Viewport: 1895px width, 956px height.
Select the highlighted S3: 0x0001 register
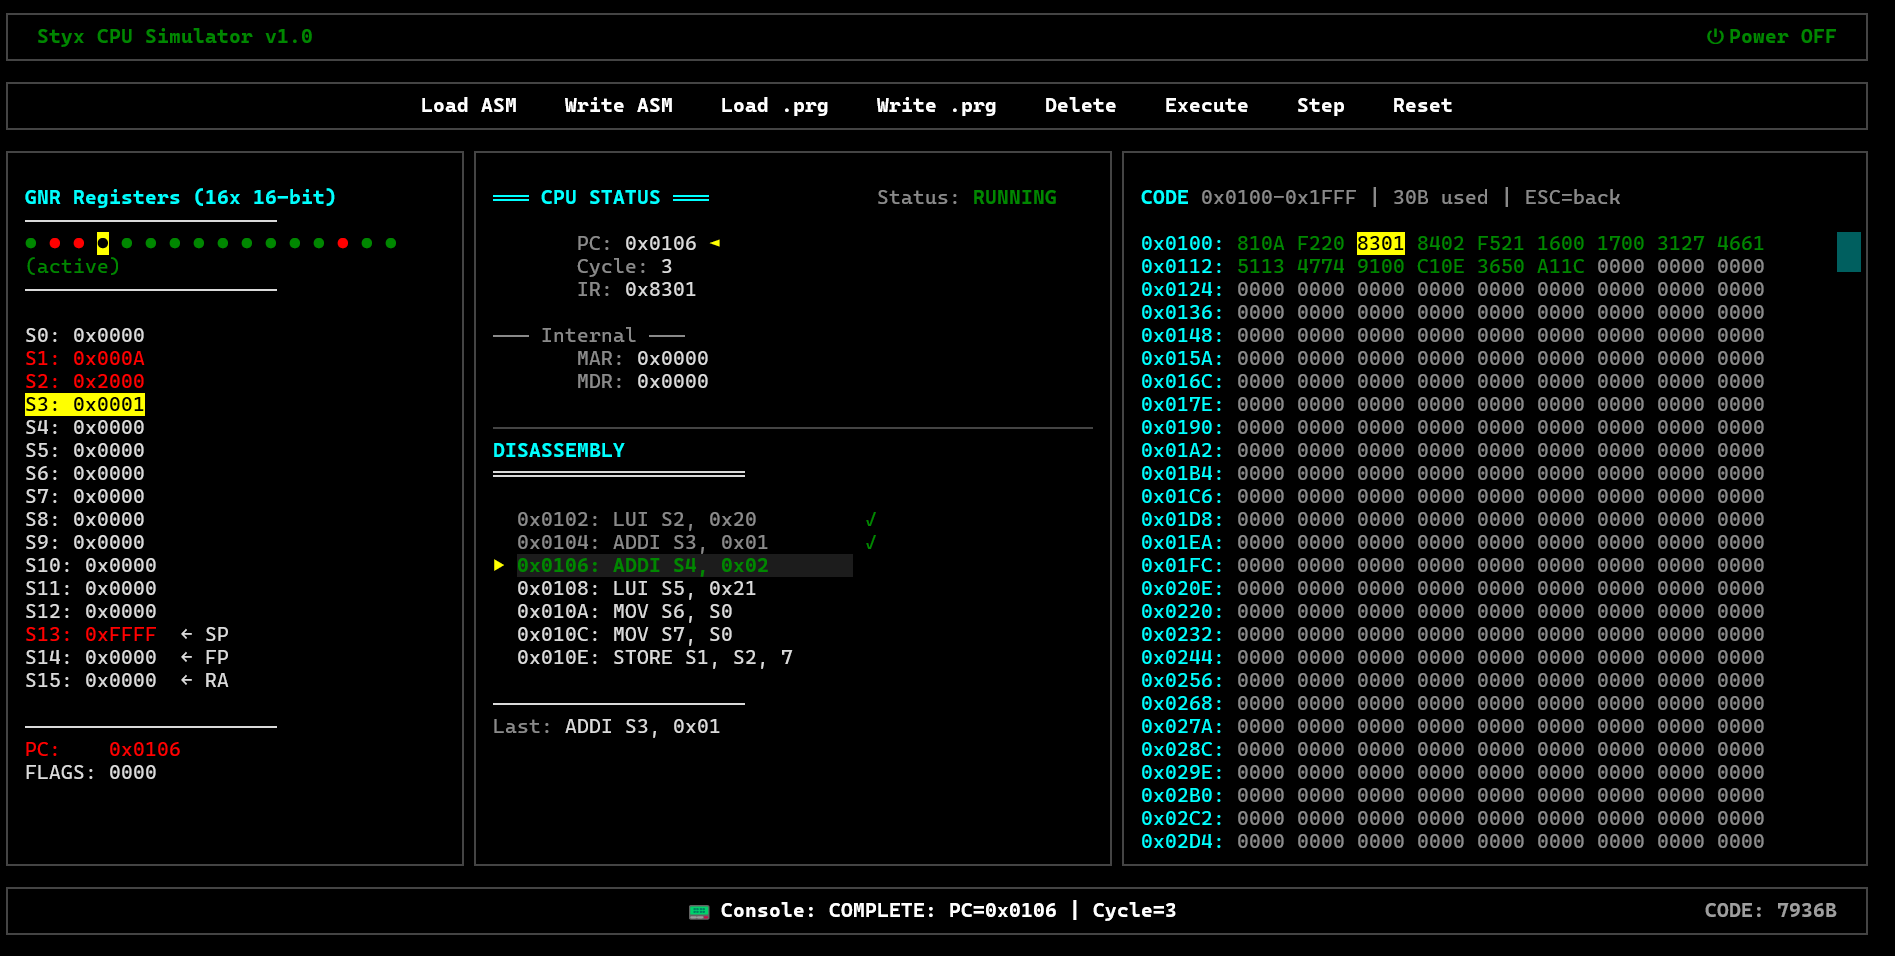pyautogui.click(x=85, y=404)
